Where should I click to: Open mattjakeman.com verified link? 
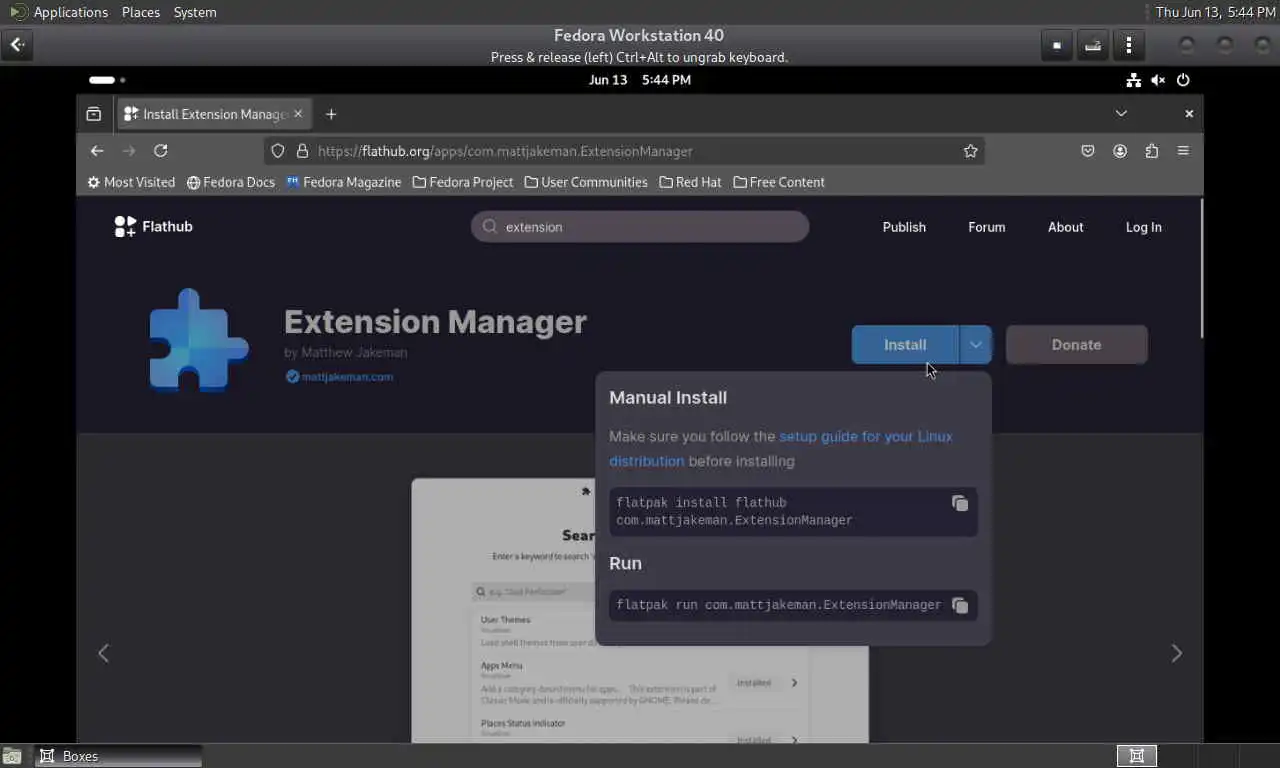click(339, 377)
